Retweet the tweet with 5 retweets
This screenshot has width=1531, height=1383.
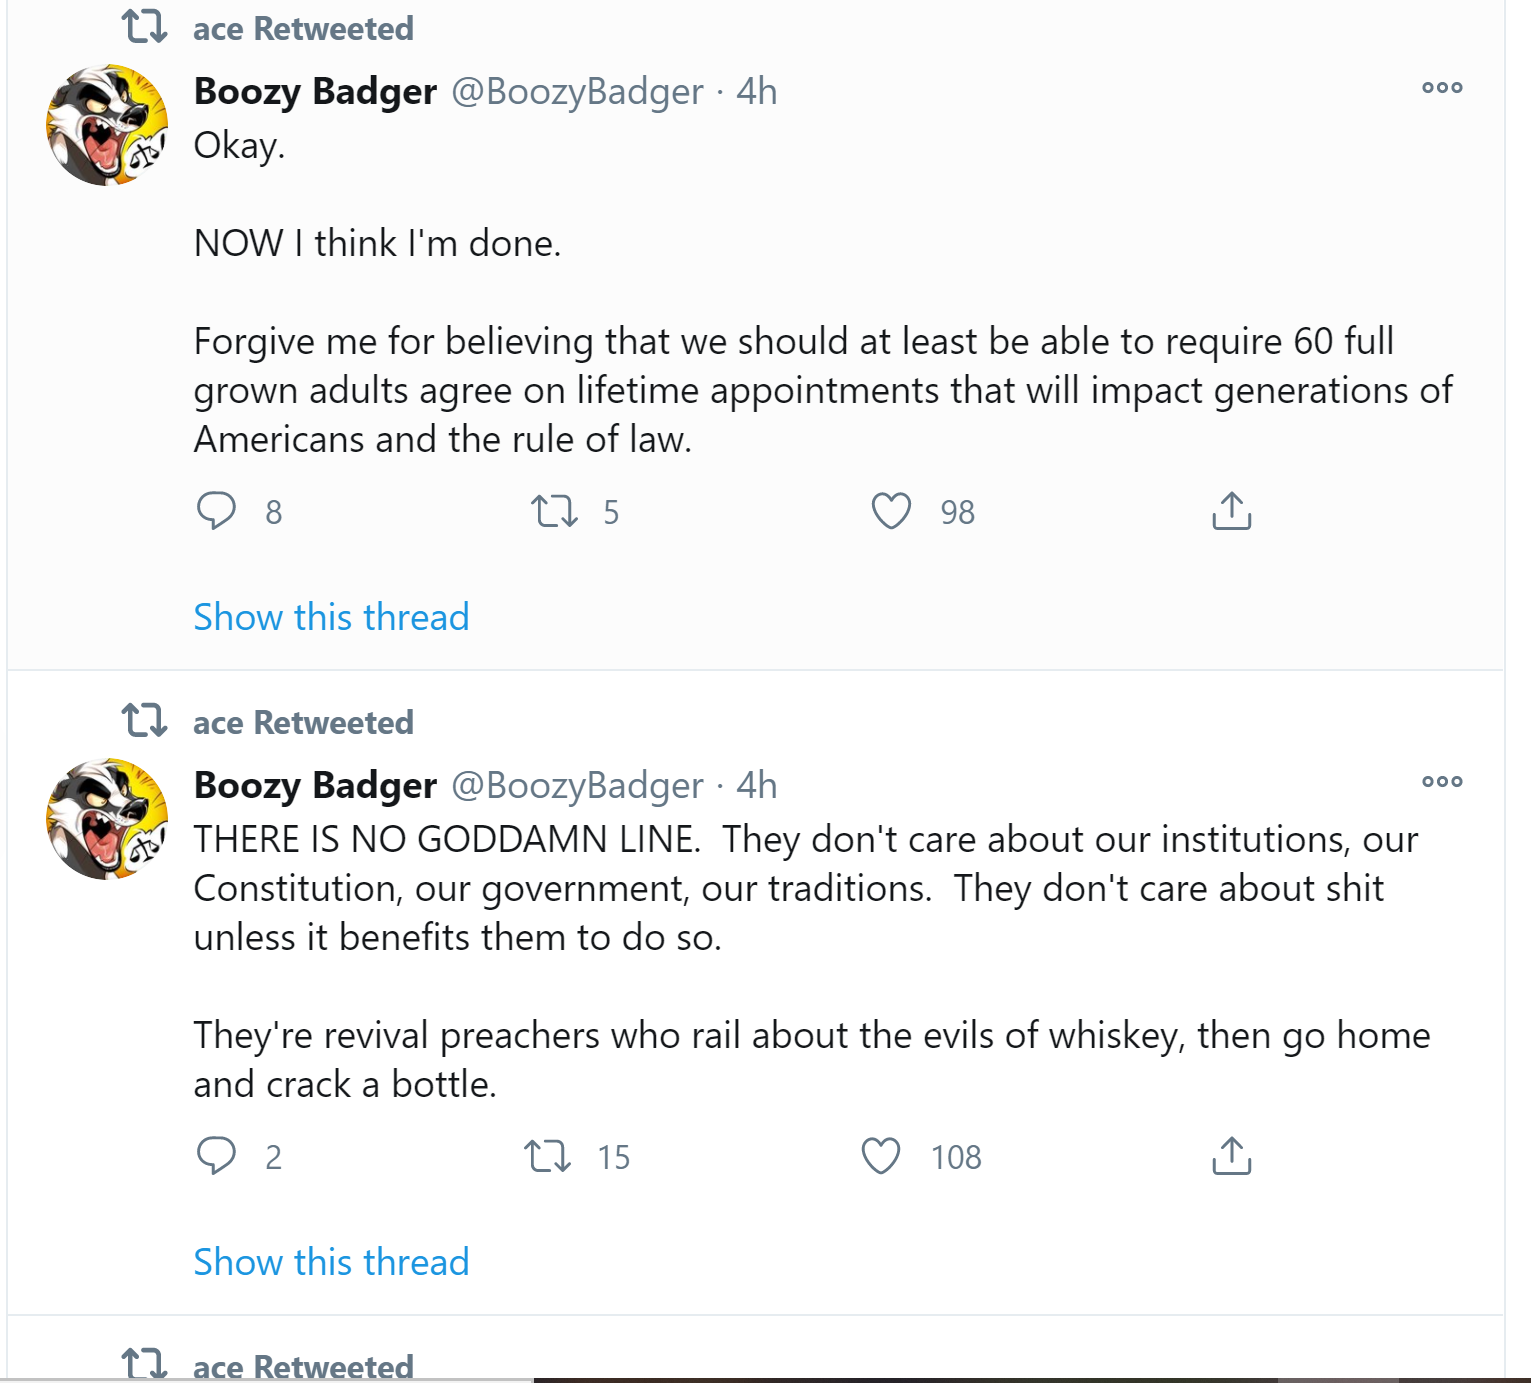[554, 511]
